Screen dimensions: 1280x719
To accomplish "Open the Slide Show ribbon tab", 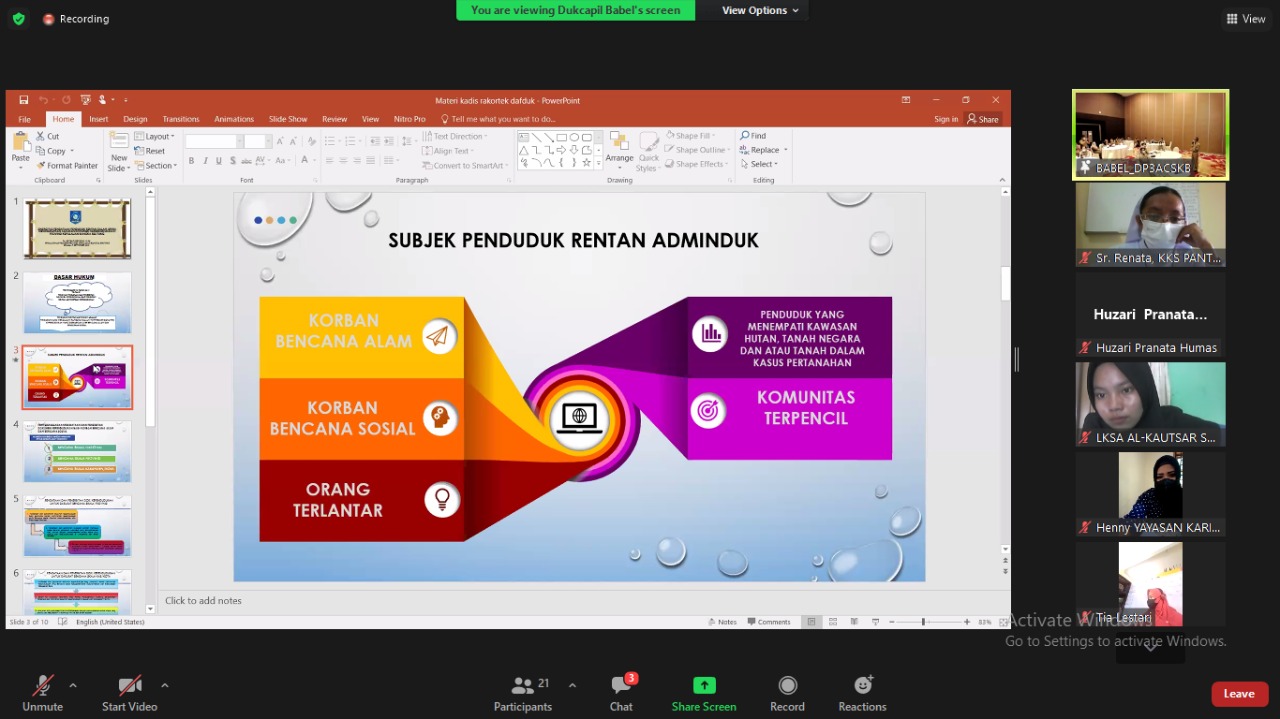I will pos(288,119).
